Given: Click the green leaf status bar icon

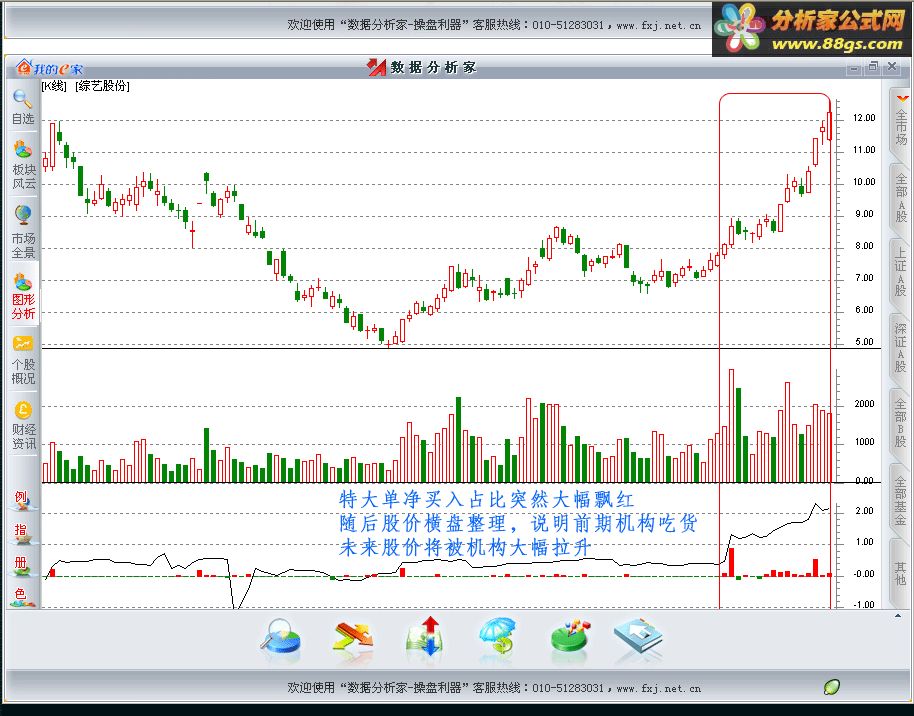Looking at the screenshot, I should coord(832,687).
